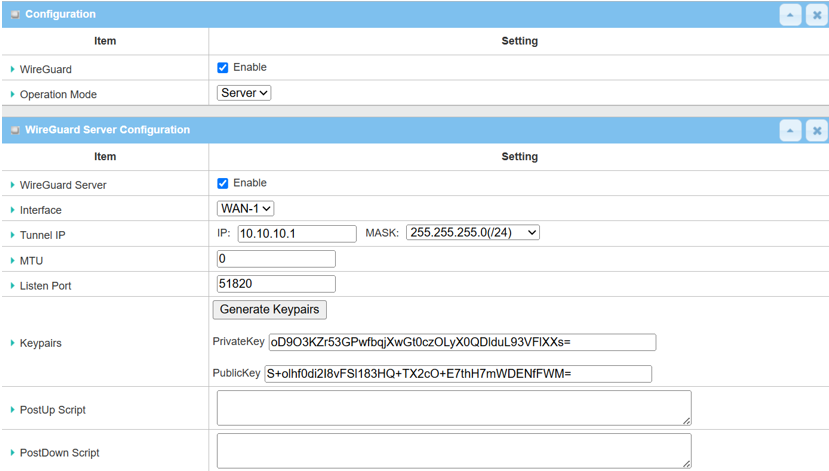829x471 pixels.
Task: Click the arrow beside Tunnel IP item
Action: coord(12,236)
